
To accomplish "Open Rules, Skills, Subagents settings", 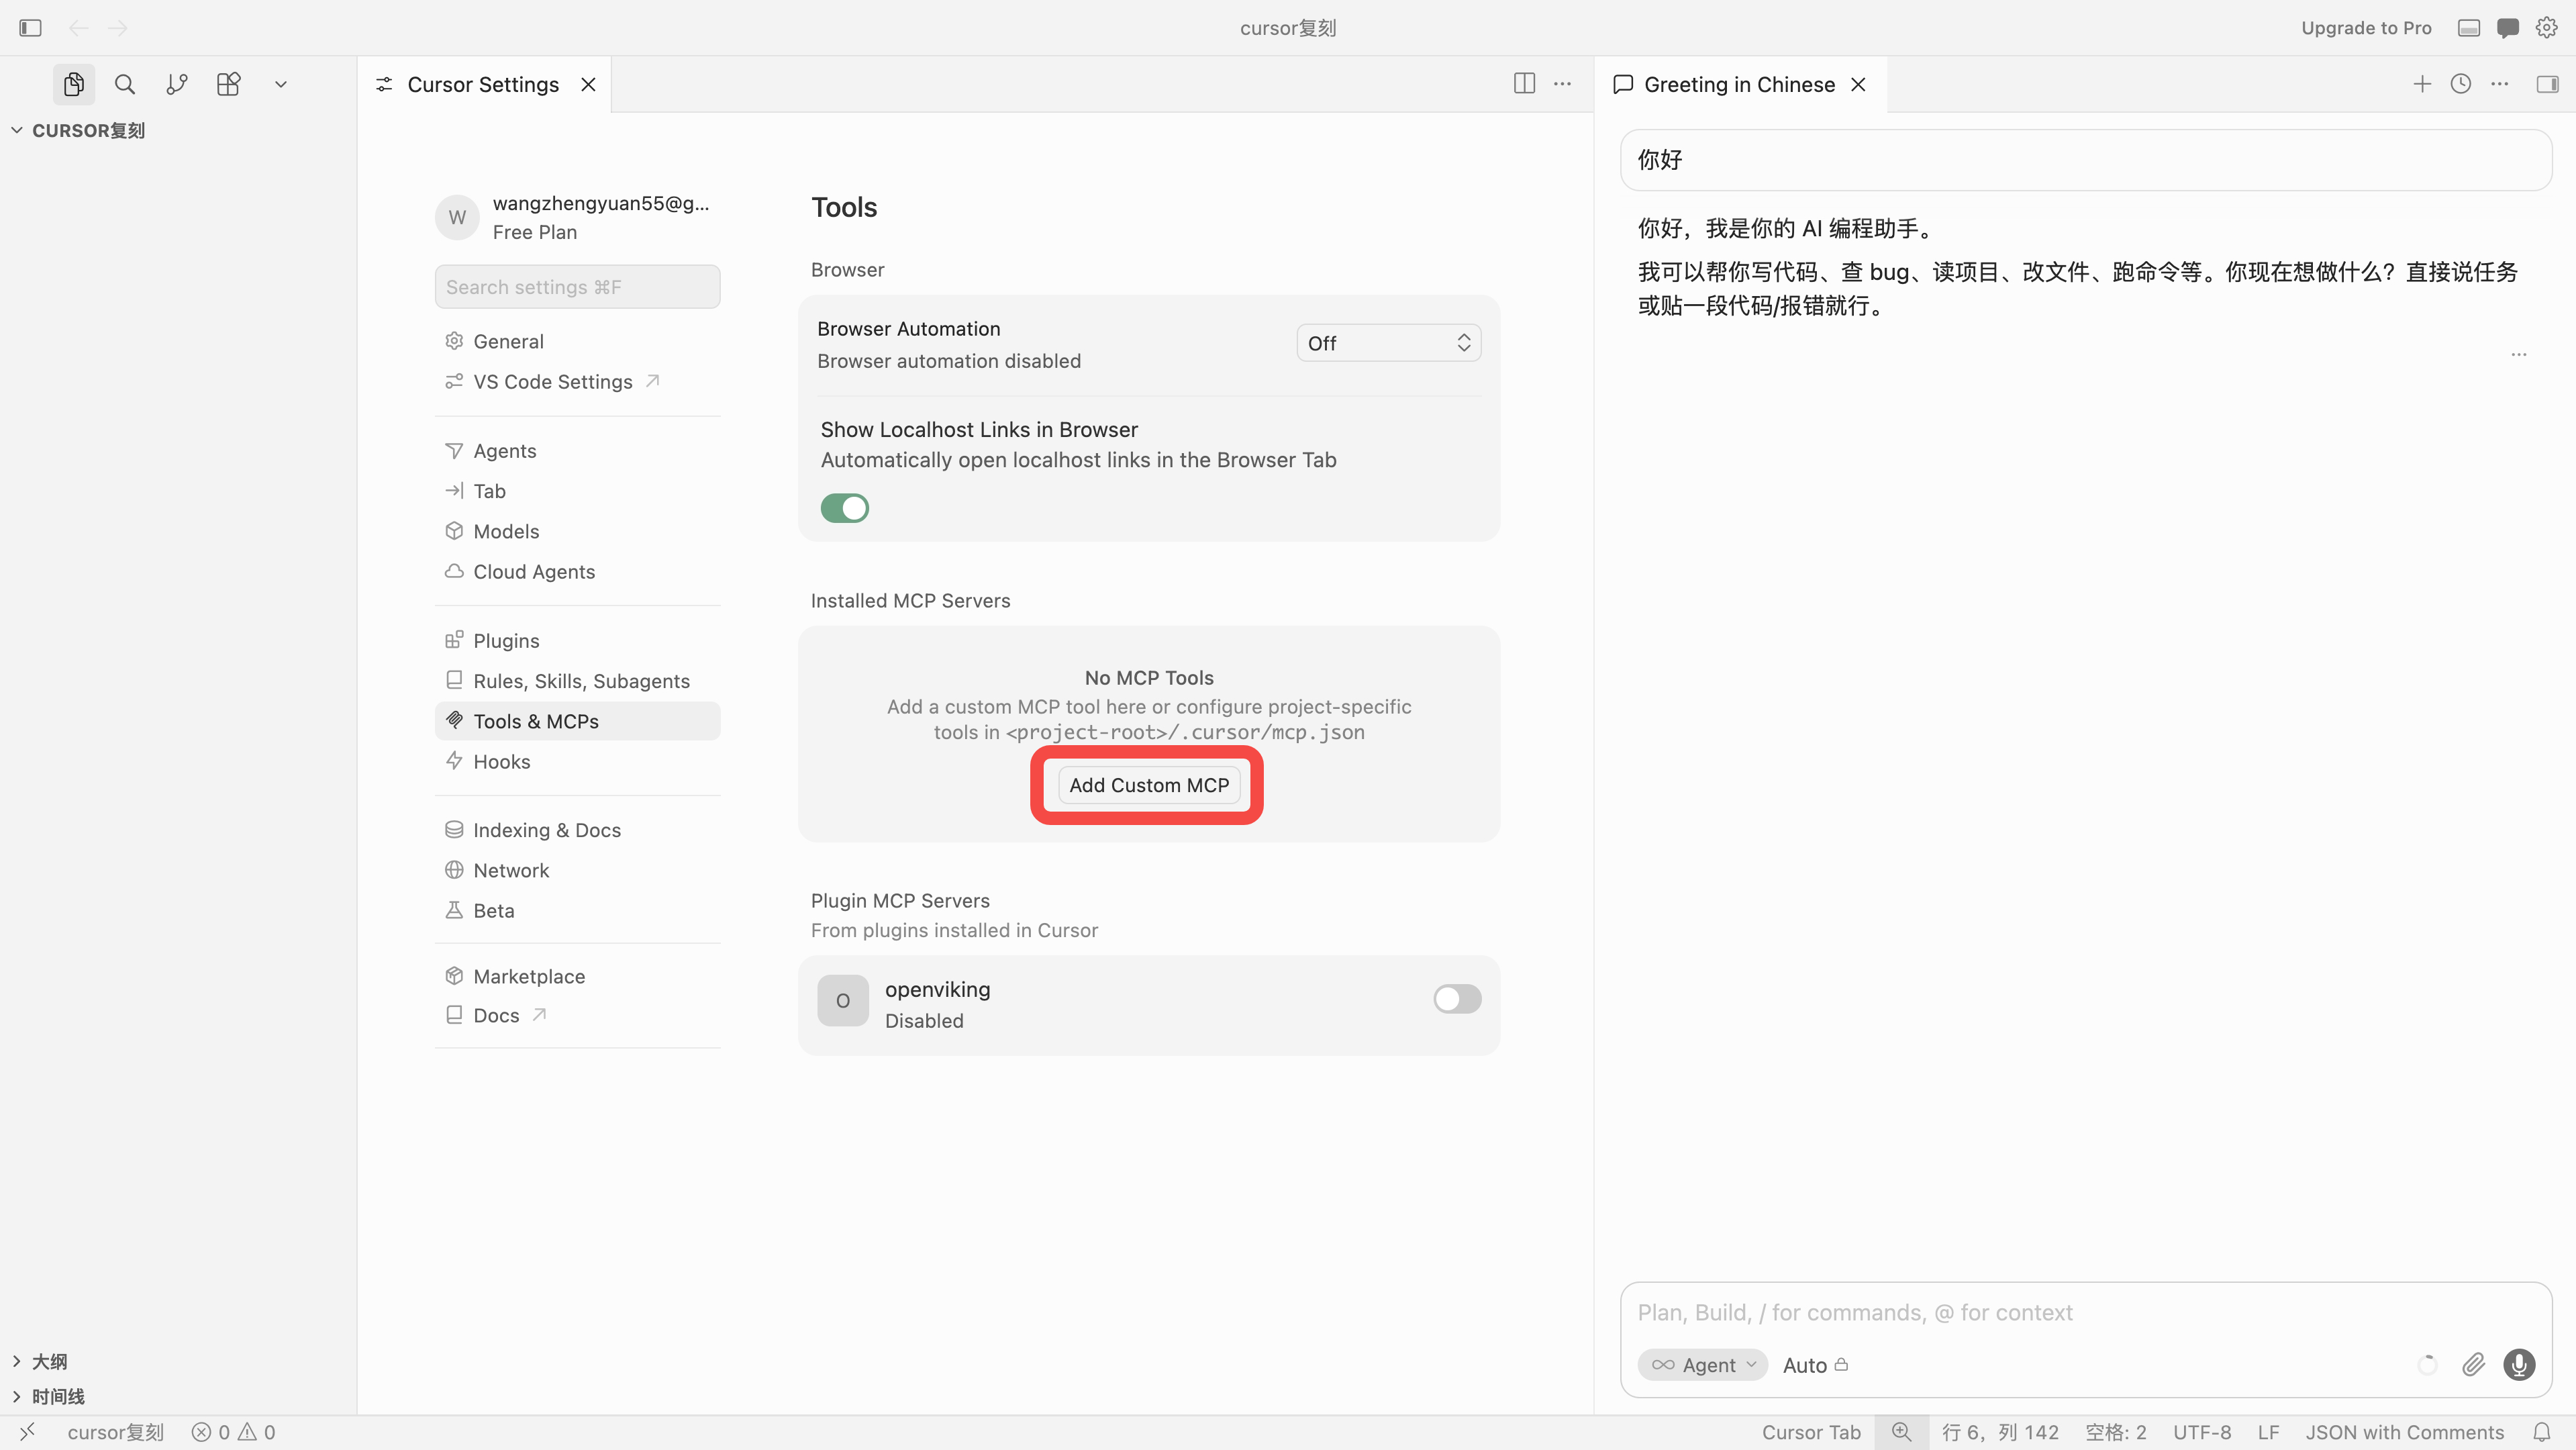I will [577, 681].
